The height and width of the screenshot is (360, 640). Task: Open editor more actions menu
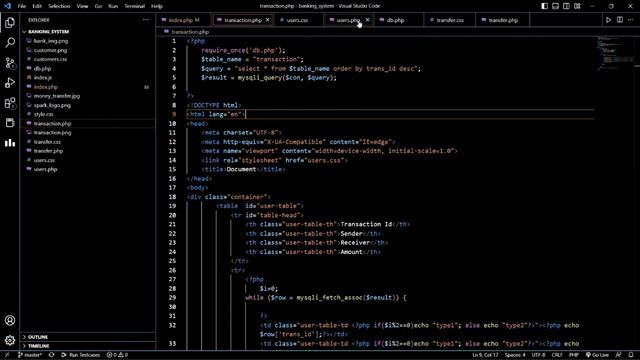[x=631, y=20]
